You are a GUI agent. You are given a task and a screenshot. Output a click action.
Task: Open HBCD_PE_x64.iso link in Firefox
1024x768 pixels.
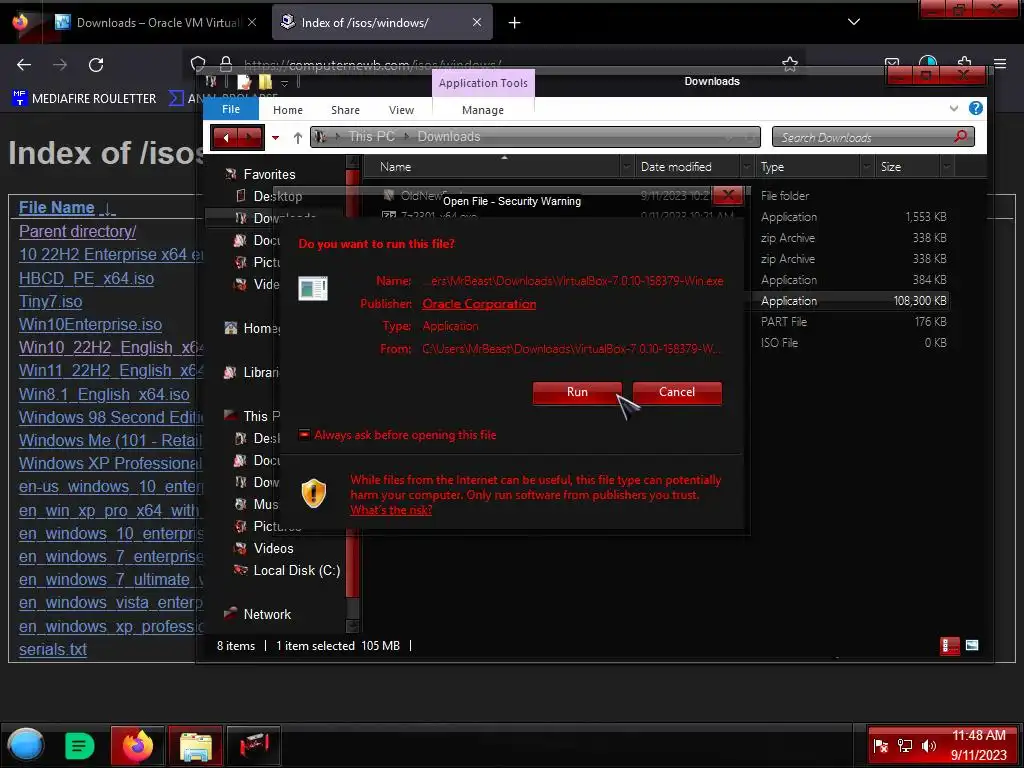coord(86,278)
